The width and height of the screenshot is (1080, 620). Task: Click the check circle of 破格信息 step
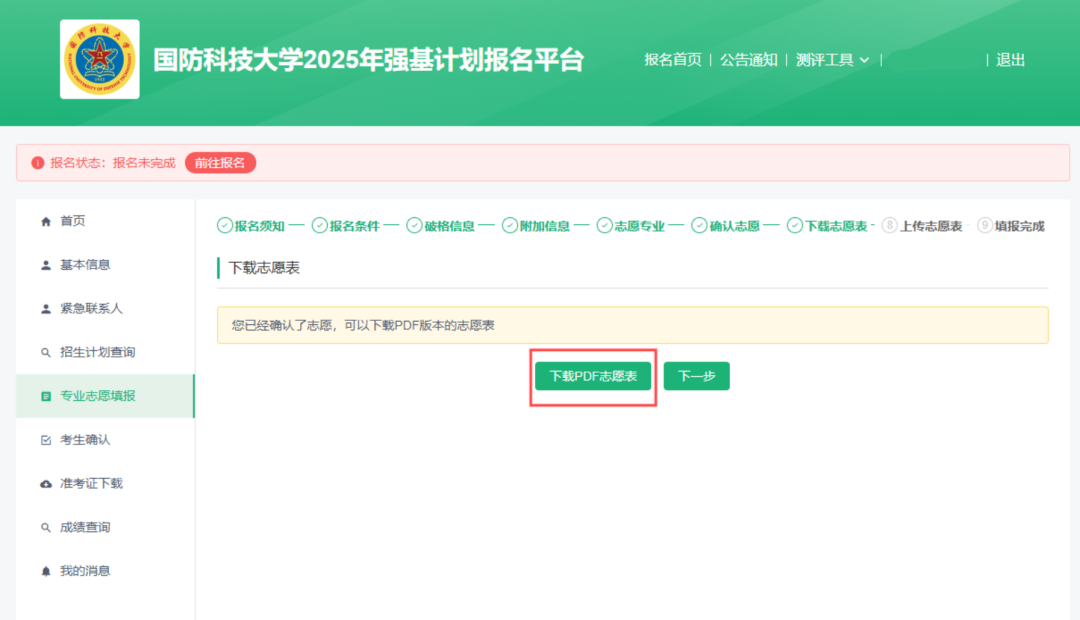(x=414, y=226)
